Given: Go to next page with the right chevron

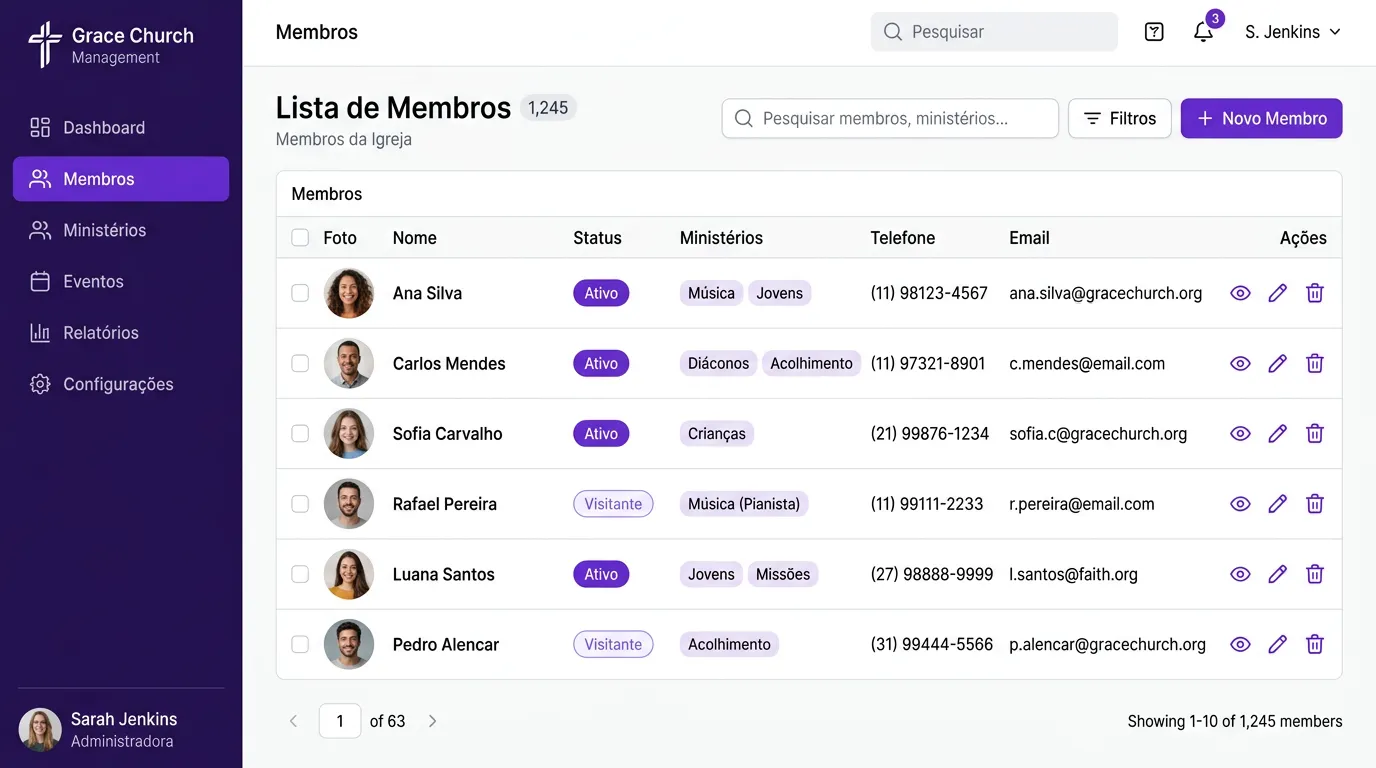Looking at the screenshot, I should tap(432, 720).
